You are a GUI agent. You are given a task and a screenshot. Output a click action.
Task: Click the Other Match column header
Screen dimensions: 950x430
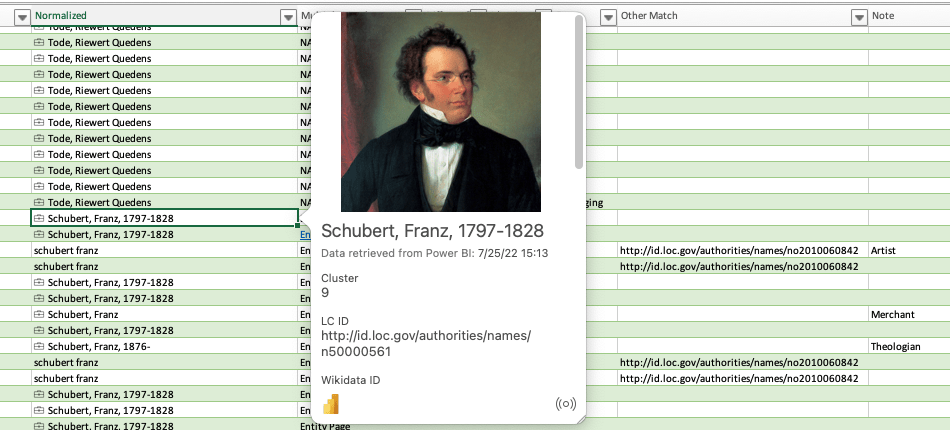pos(649,16)
